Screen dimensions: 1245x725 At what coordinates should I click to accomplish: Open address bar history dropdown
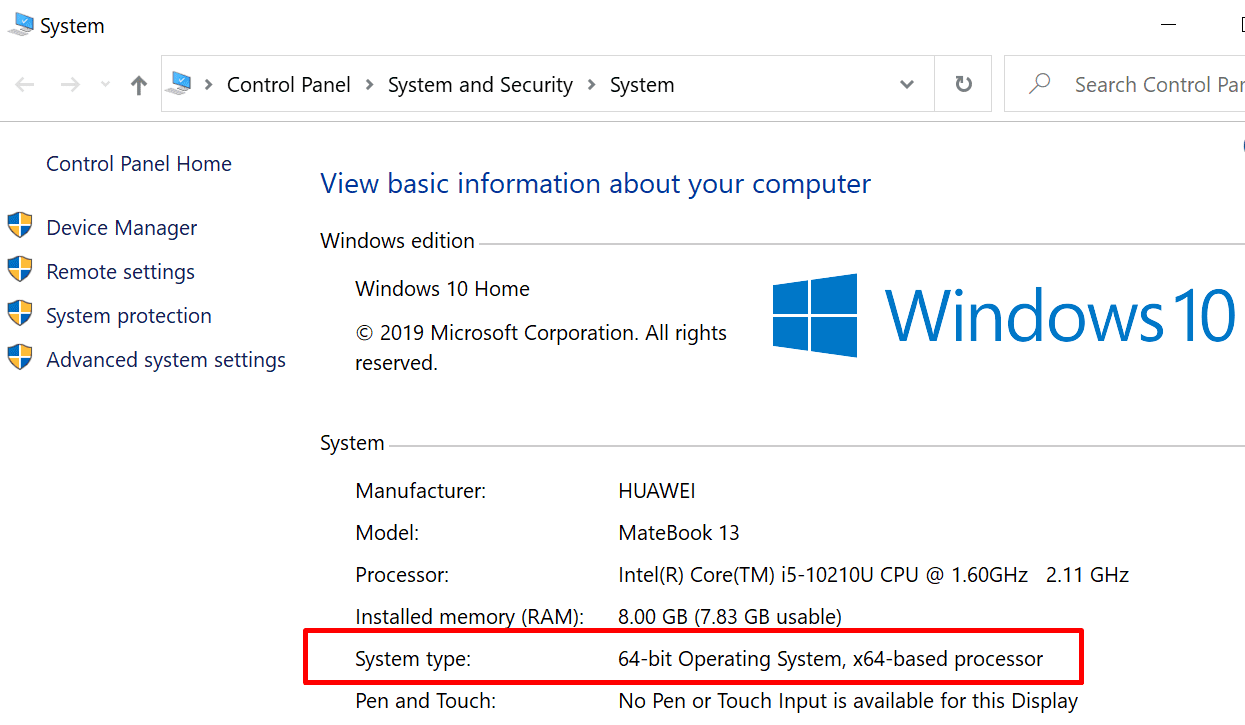click(907, 85)
